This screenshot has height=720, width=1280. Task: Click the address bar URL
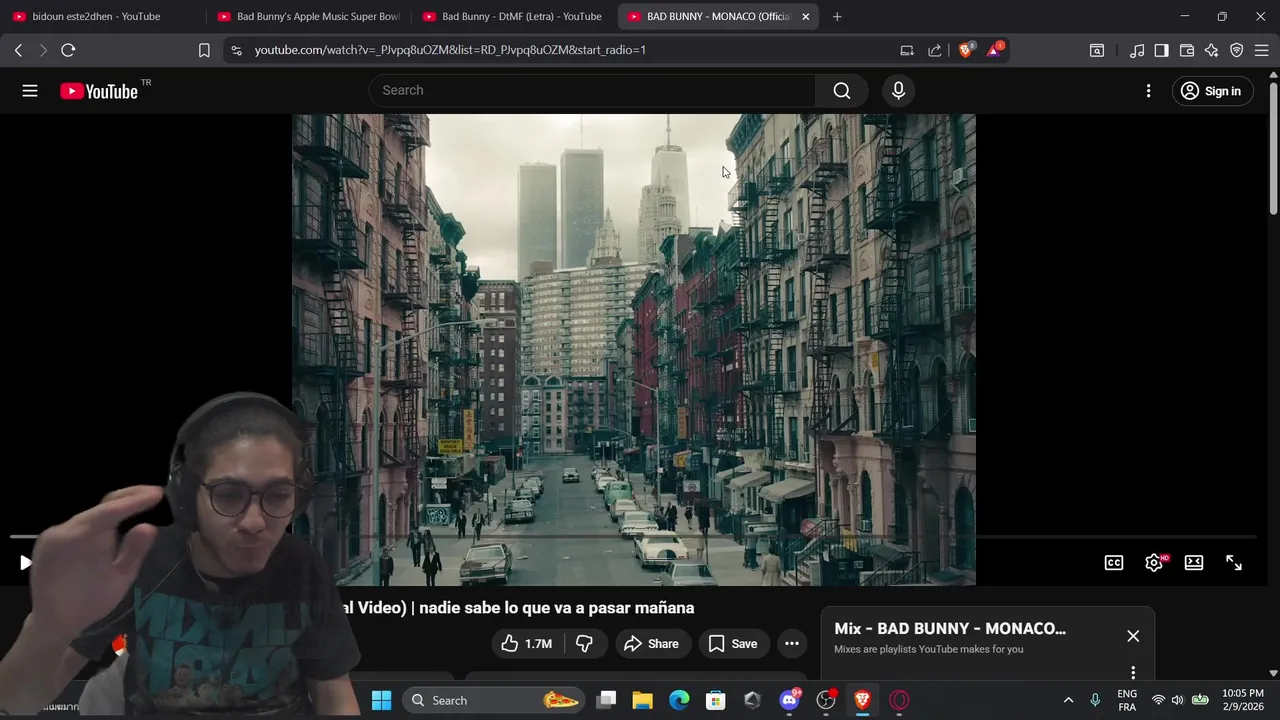450,50
